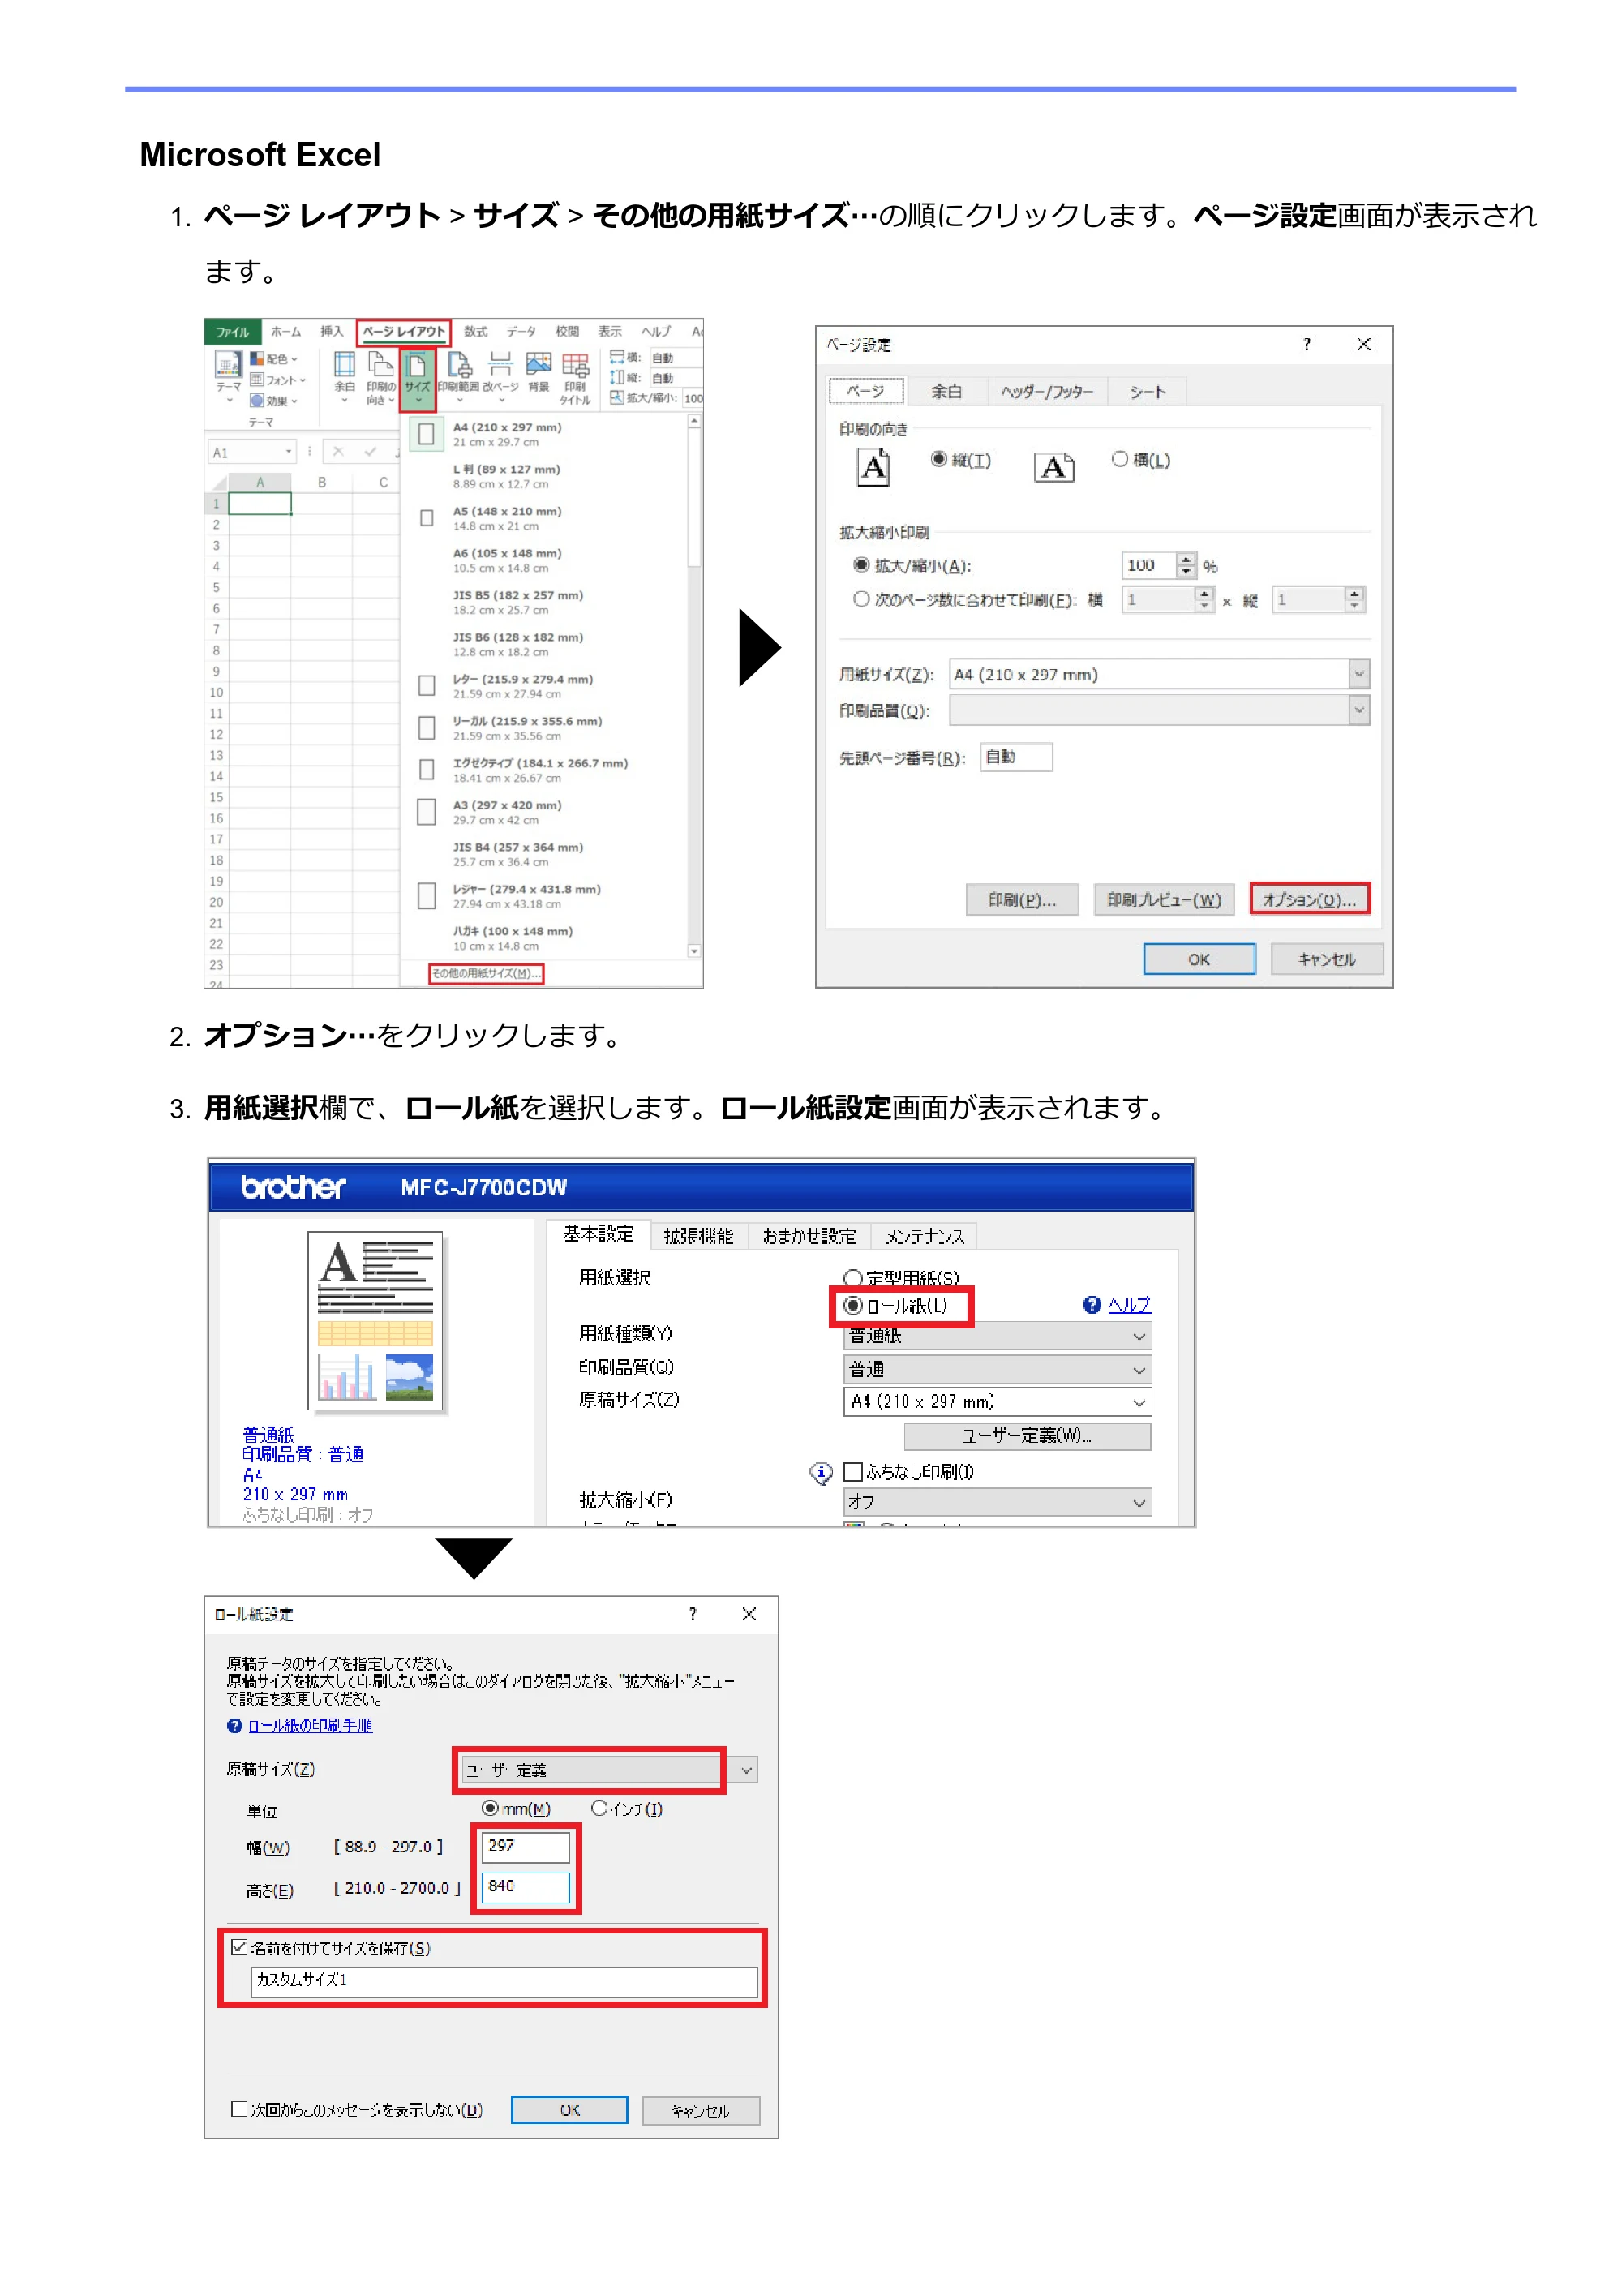The height and width of the screenshot is (2296, 1622).
Task: Click the blue help icon beside ヘルプ link
Action: click(x=1092, y=1305)
